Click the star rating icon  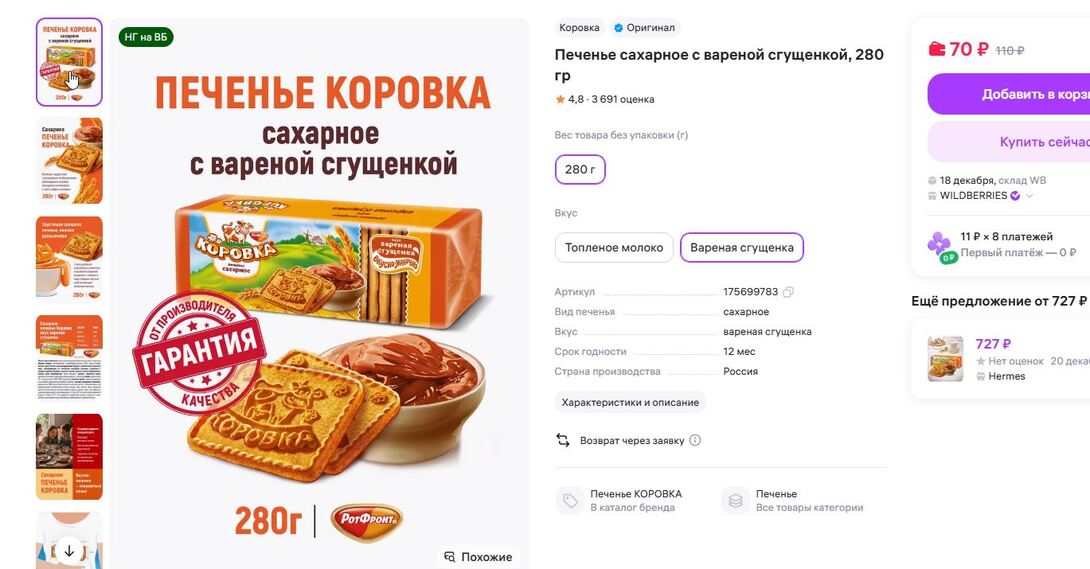pyautogui.click(x=560, y=99)
